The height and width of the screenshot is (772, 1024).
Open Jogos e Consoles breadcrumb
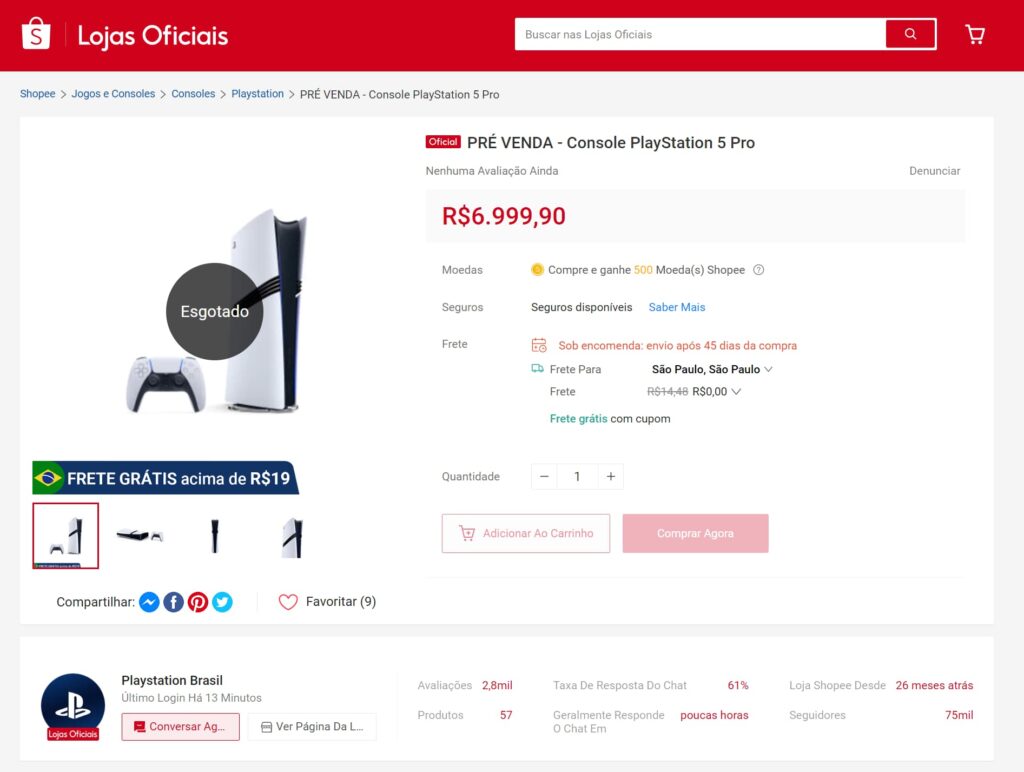[113, 93]
